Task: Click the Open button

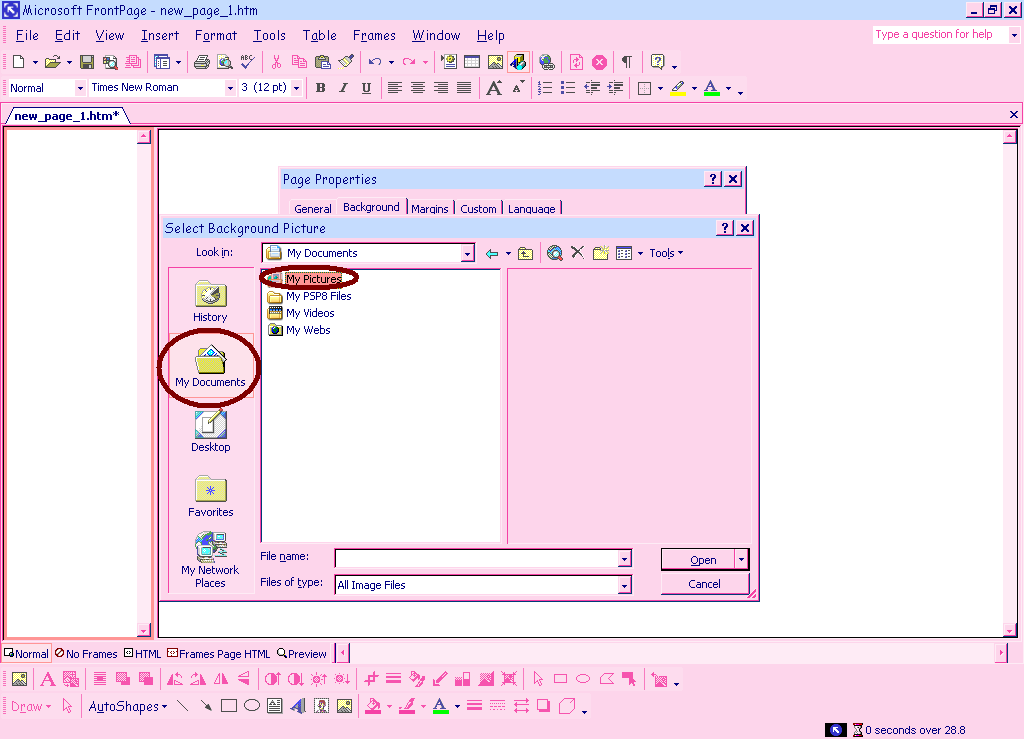Action: coord(697,559)
